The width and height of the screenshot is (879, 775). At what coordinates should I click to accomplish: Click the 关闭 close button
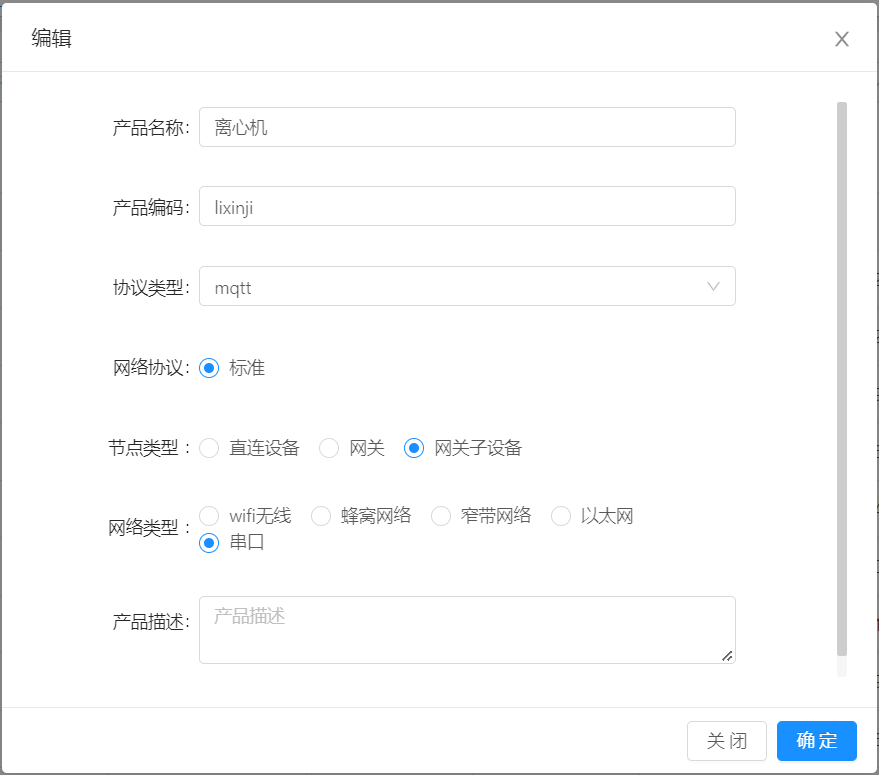[x=727, y=741]
